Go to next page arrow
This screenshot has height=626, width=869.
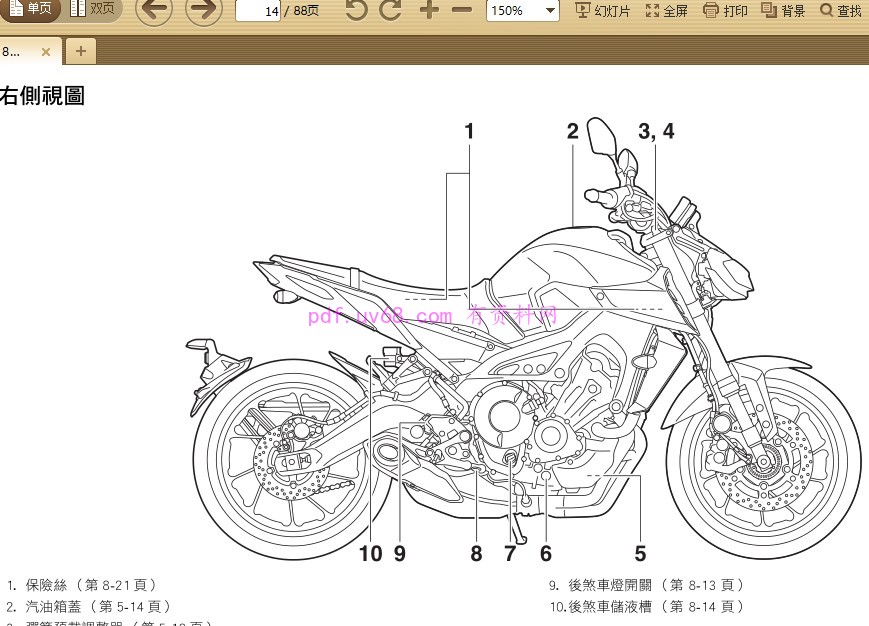pyautogui.click(x=204, y=11)
